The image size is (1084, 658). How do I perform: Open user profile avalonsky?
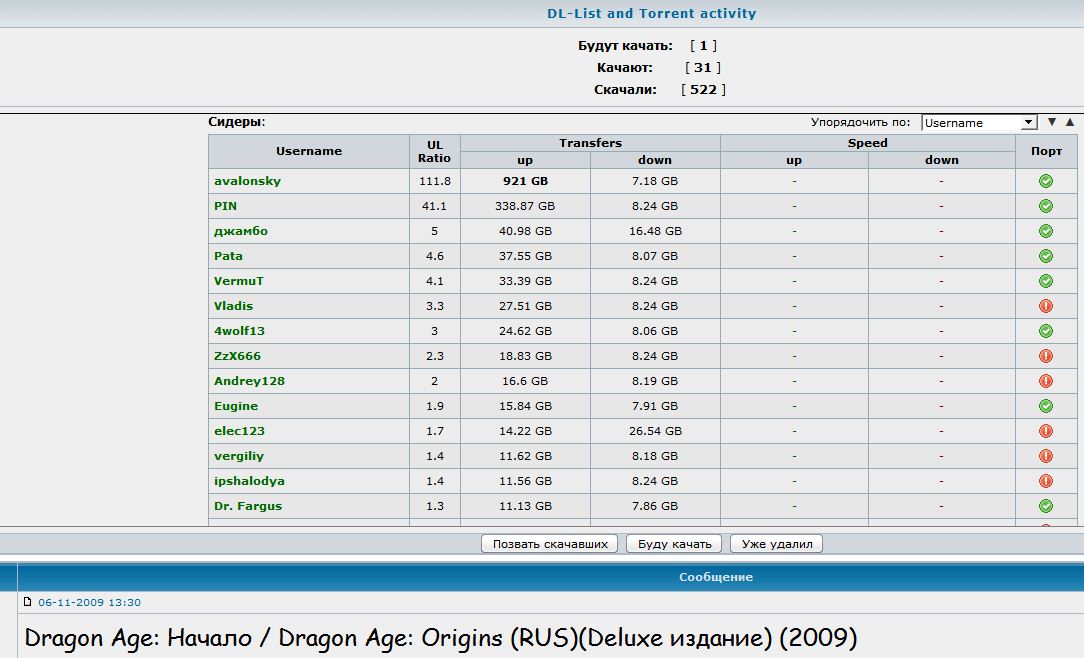pos(247,181)
